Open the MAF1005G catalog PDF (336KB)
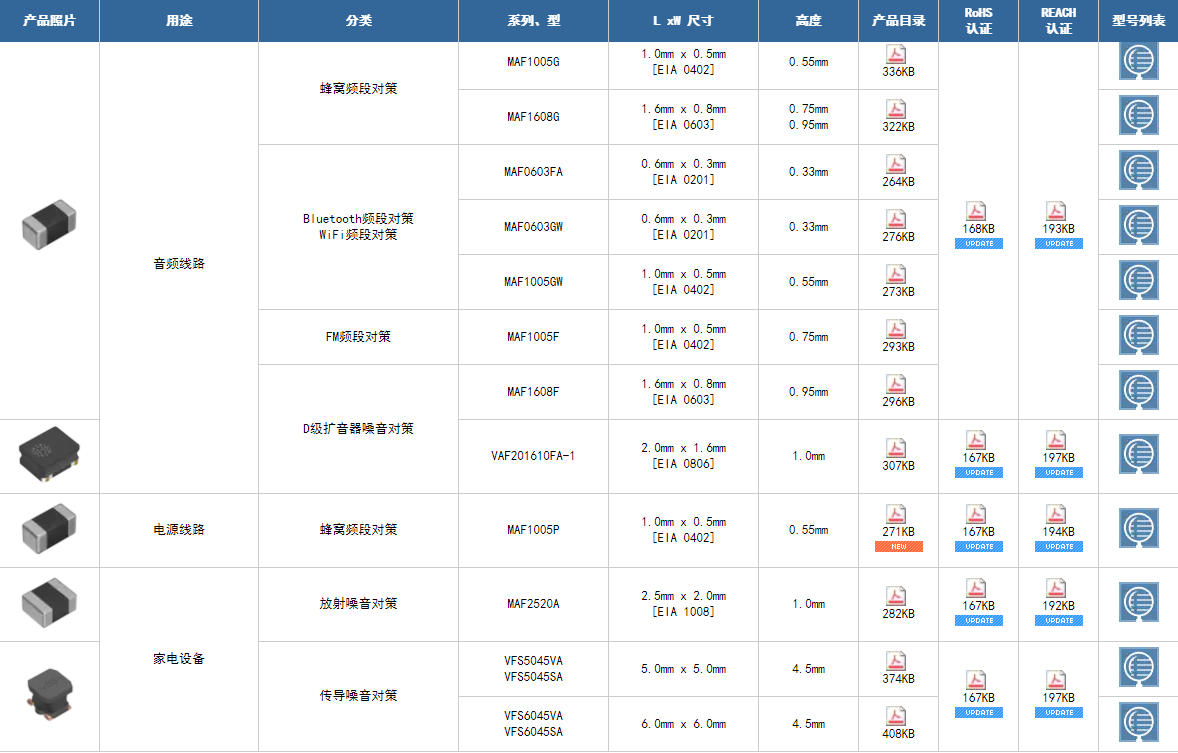 pos(897,55)
